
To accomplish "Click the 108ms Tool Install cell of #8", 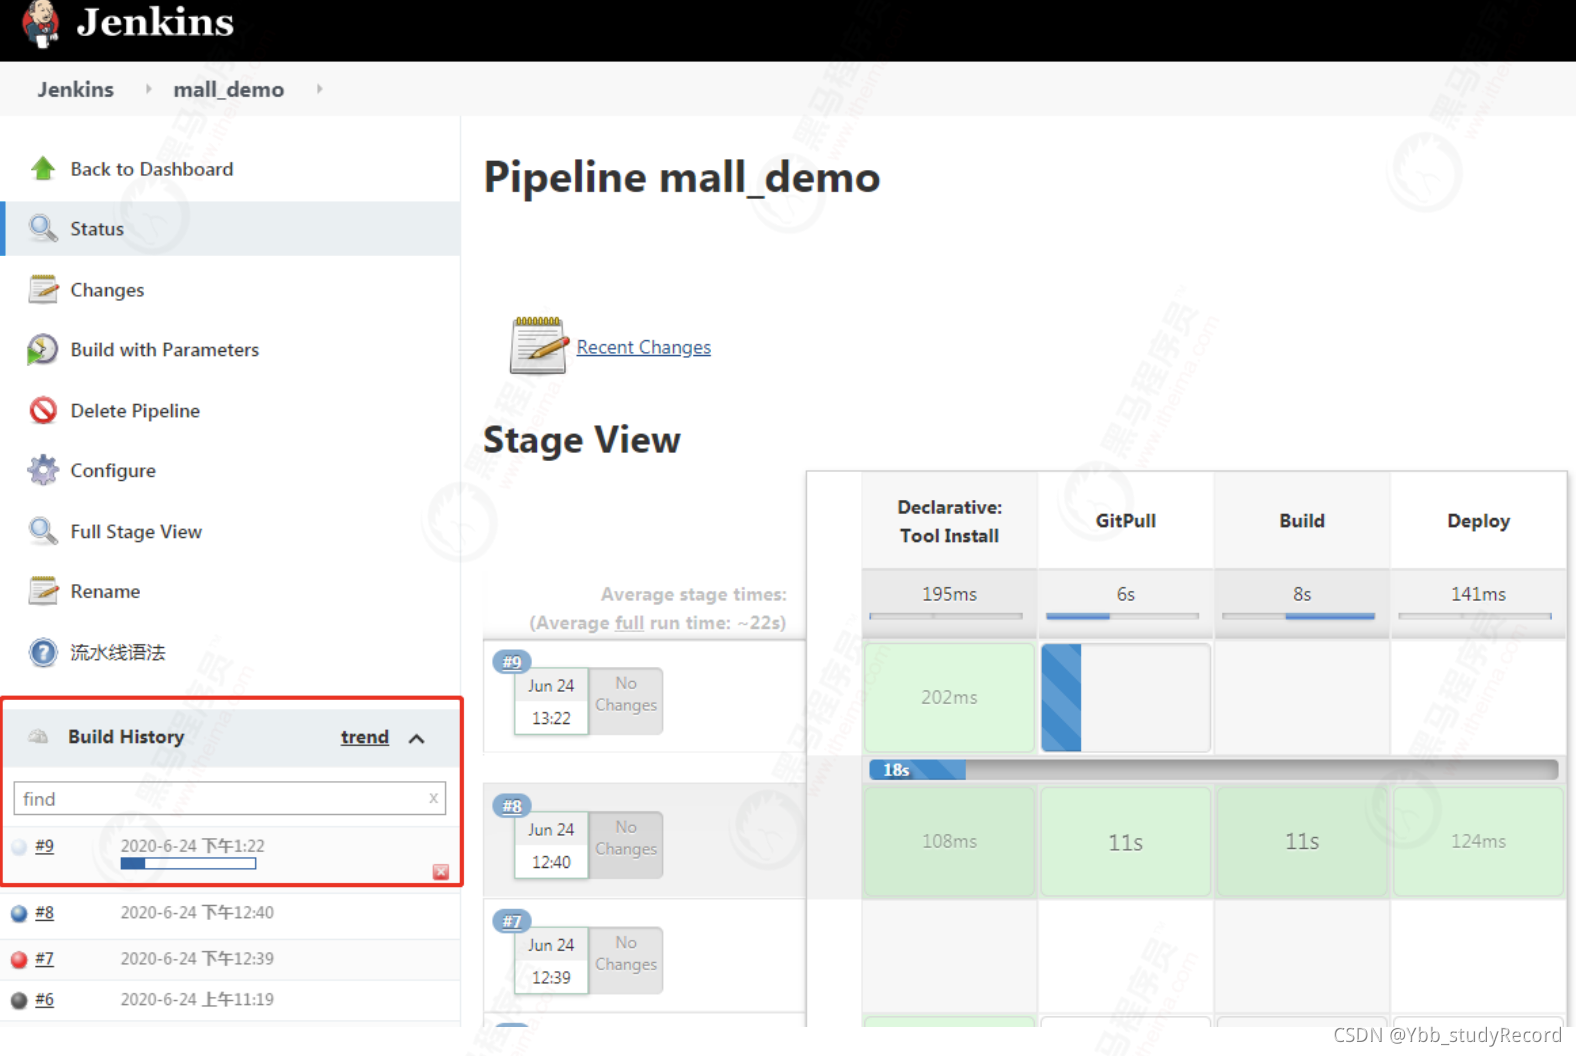I will click(x=949, y=841).
